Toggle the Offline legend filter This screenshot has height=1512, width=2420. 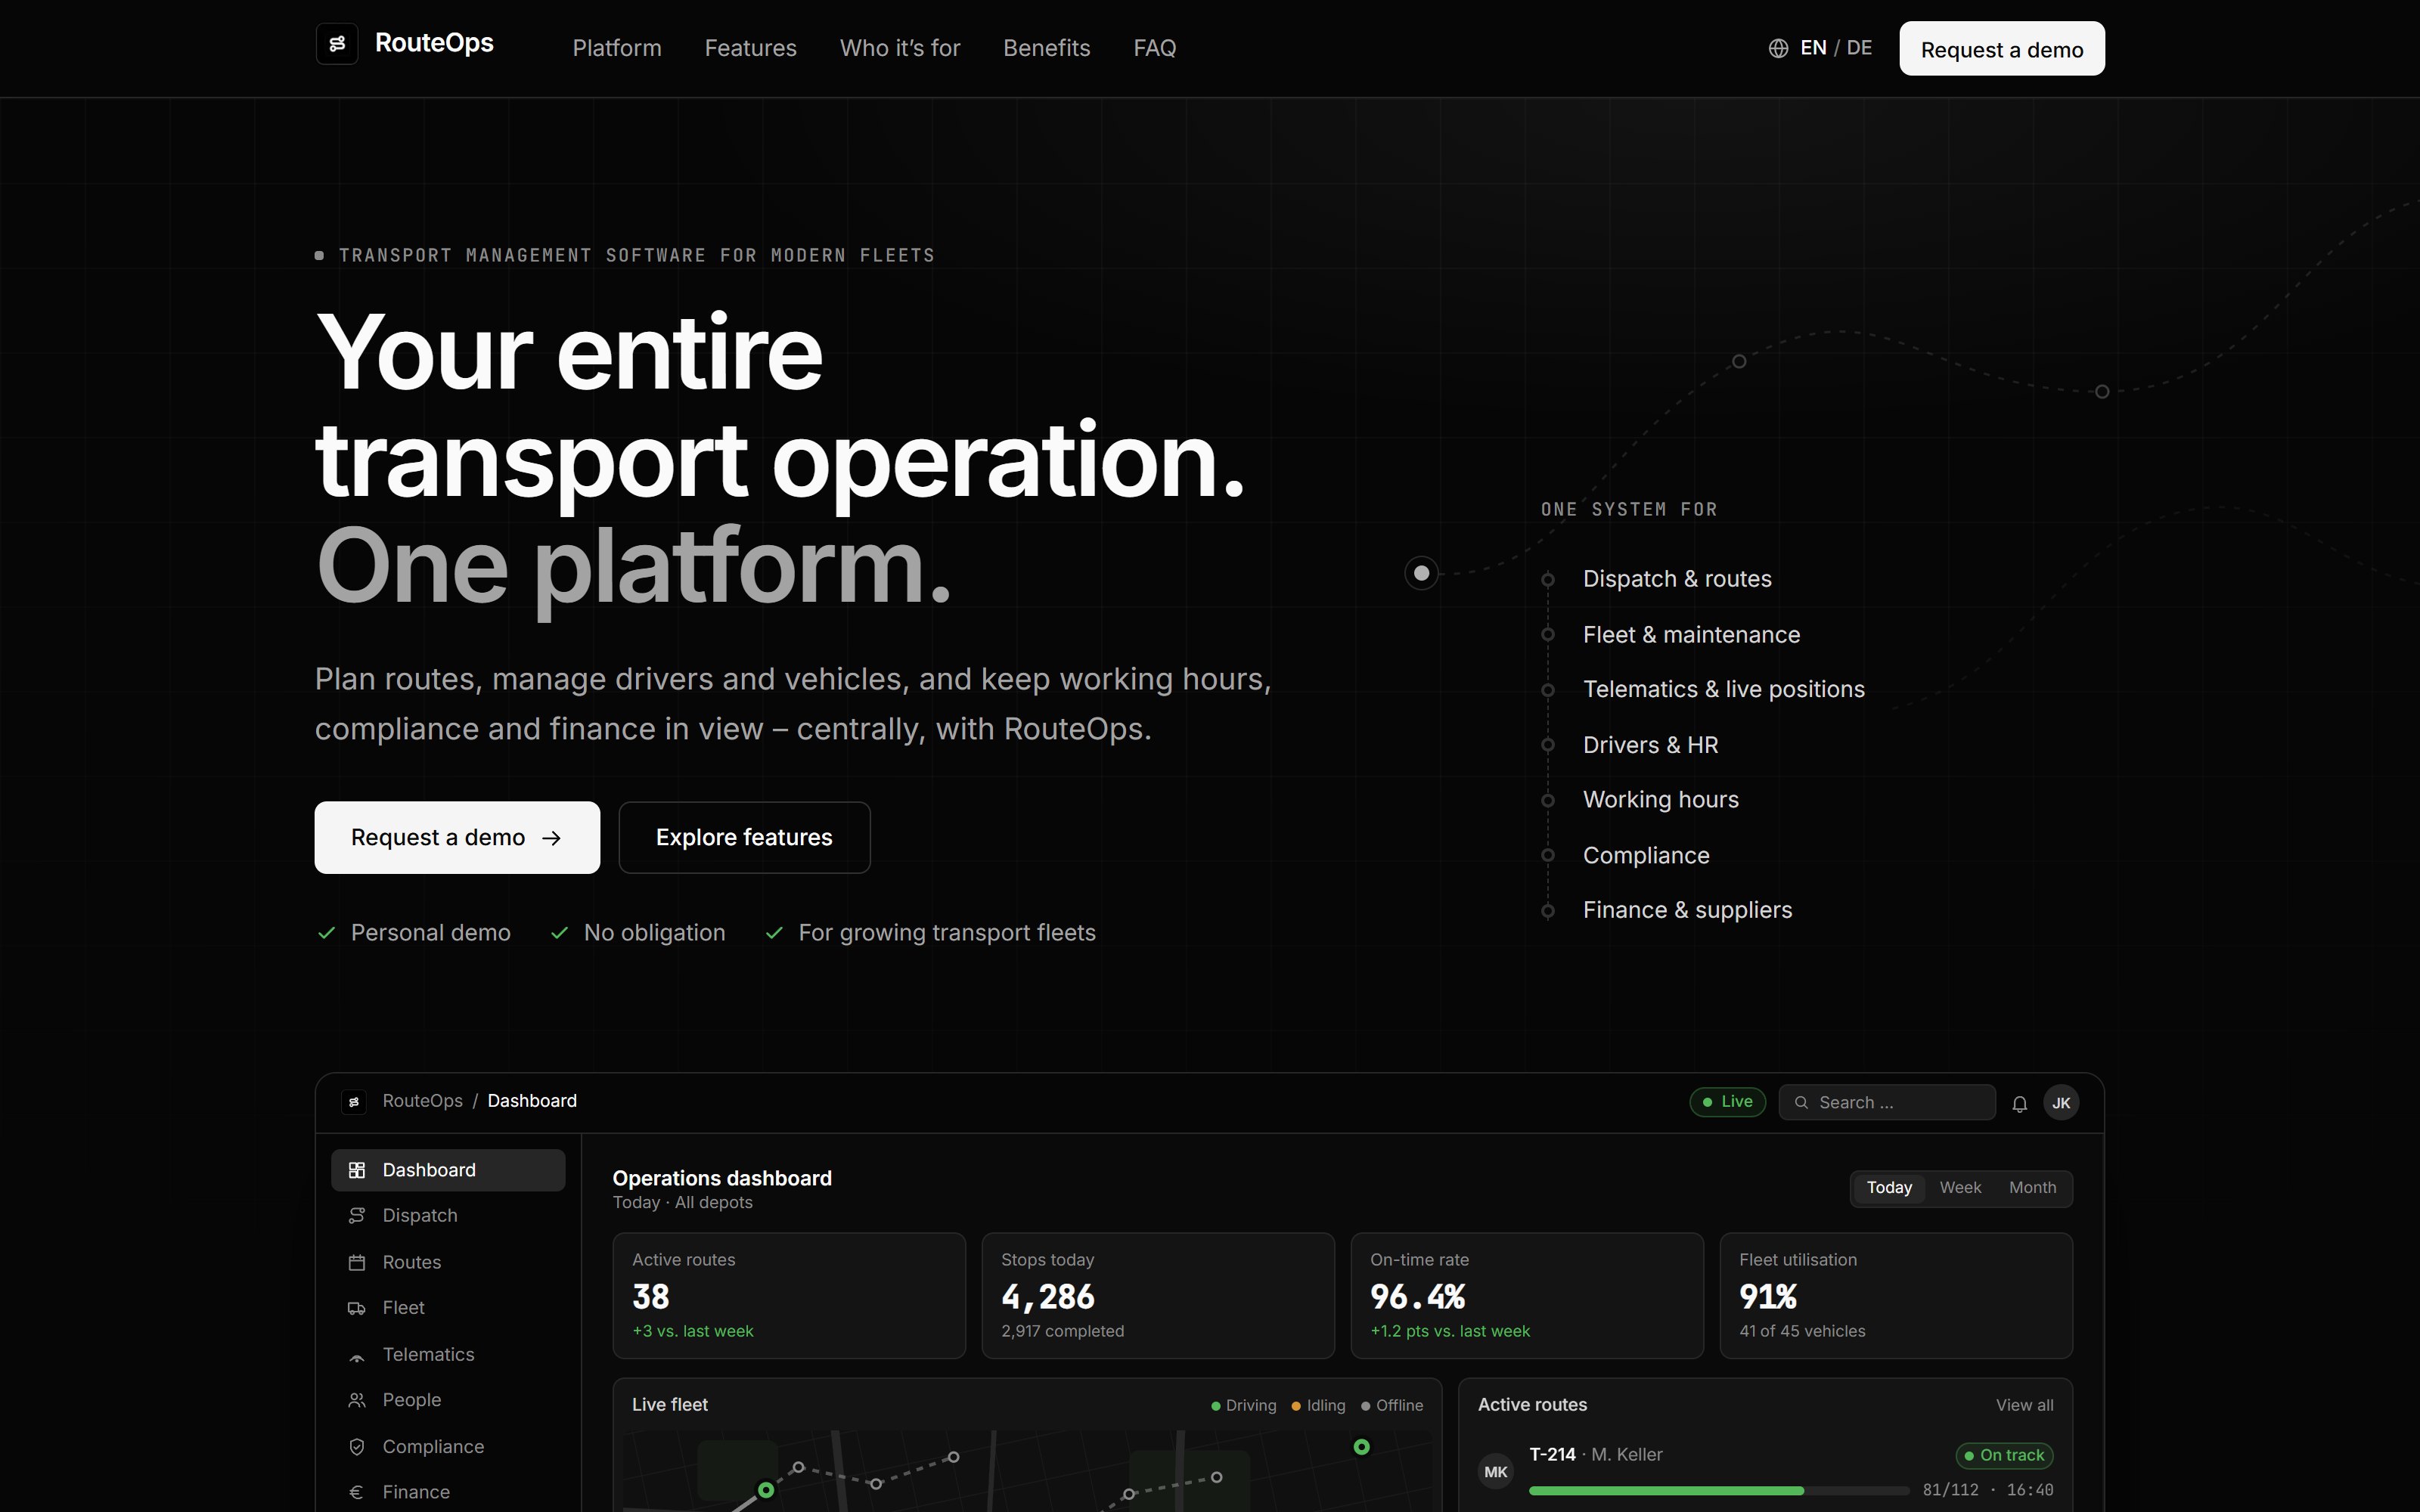pyautogui.click(x=1392, y=1406)
